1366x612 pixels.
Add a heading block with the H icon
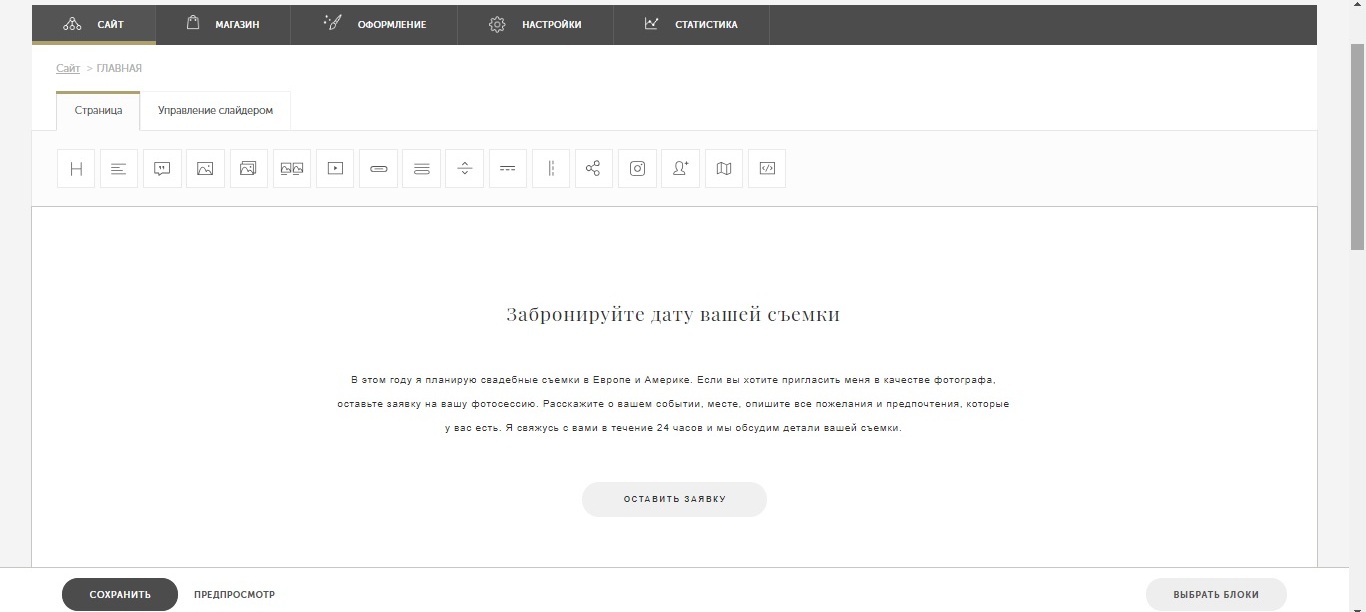point(76,169)
